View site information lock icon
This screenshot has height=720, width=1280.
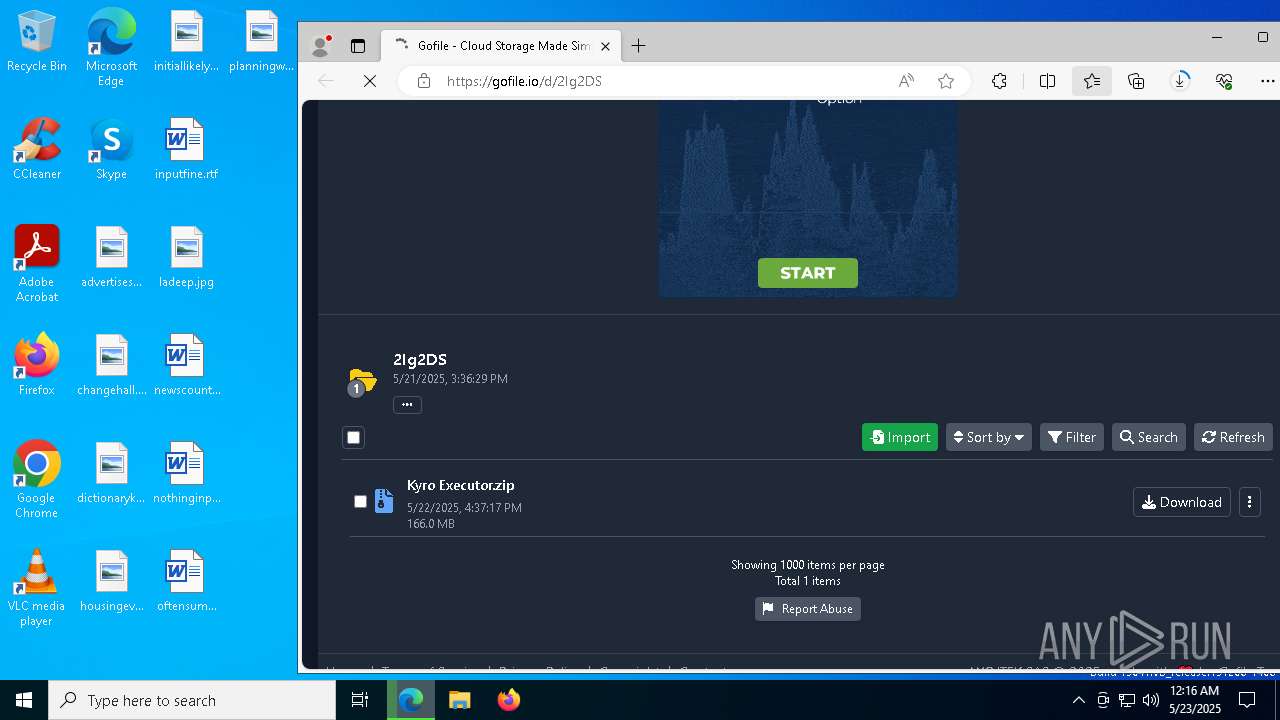pos(424,81)
